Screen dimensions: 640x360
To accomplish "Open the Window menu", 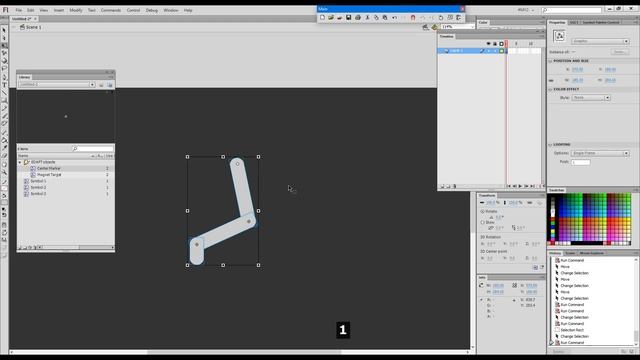I will click(x=171, y=10).
